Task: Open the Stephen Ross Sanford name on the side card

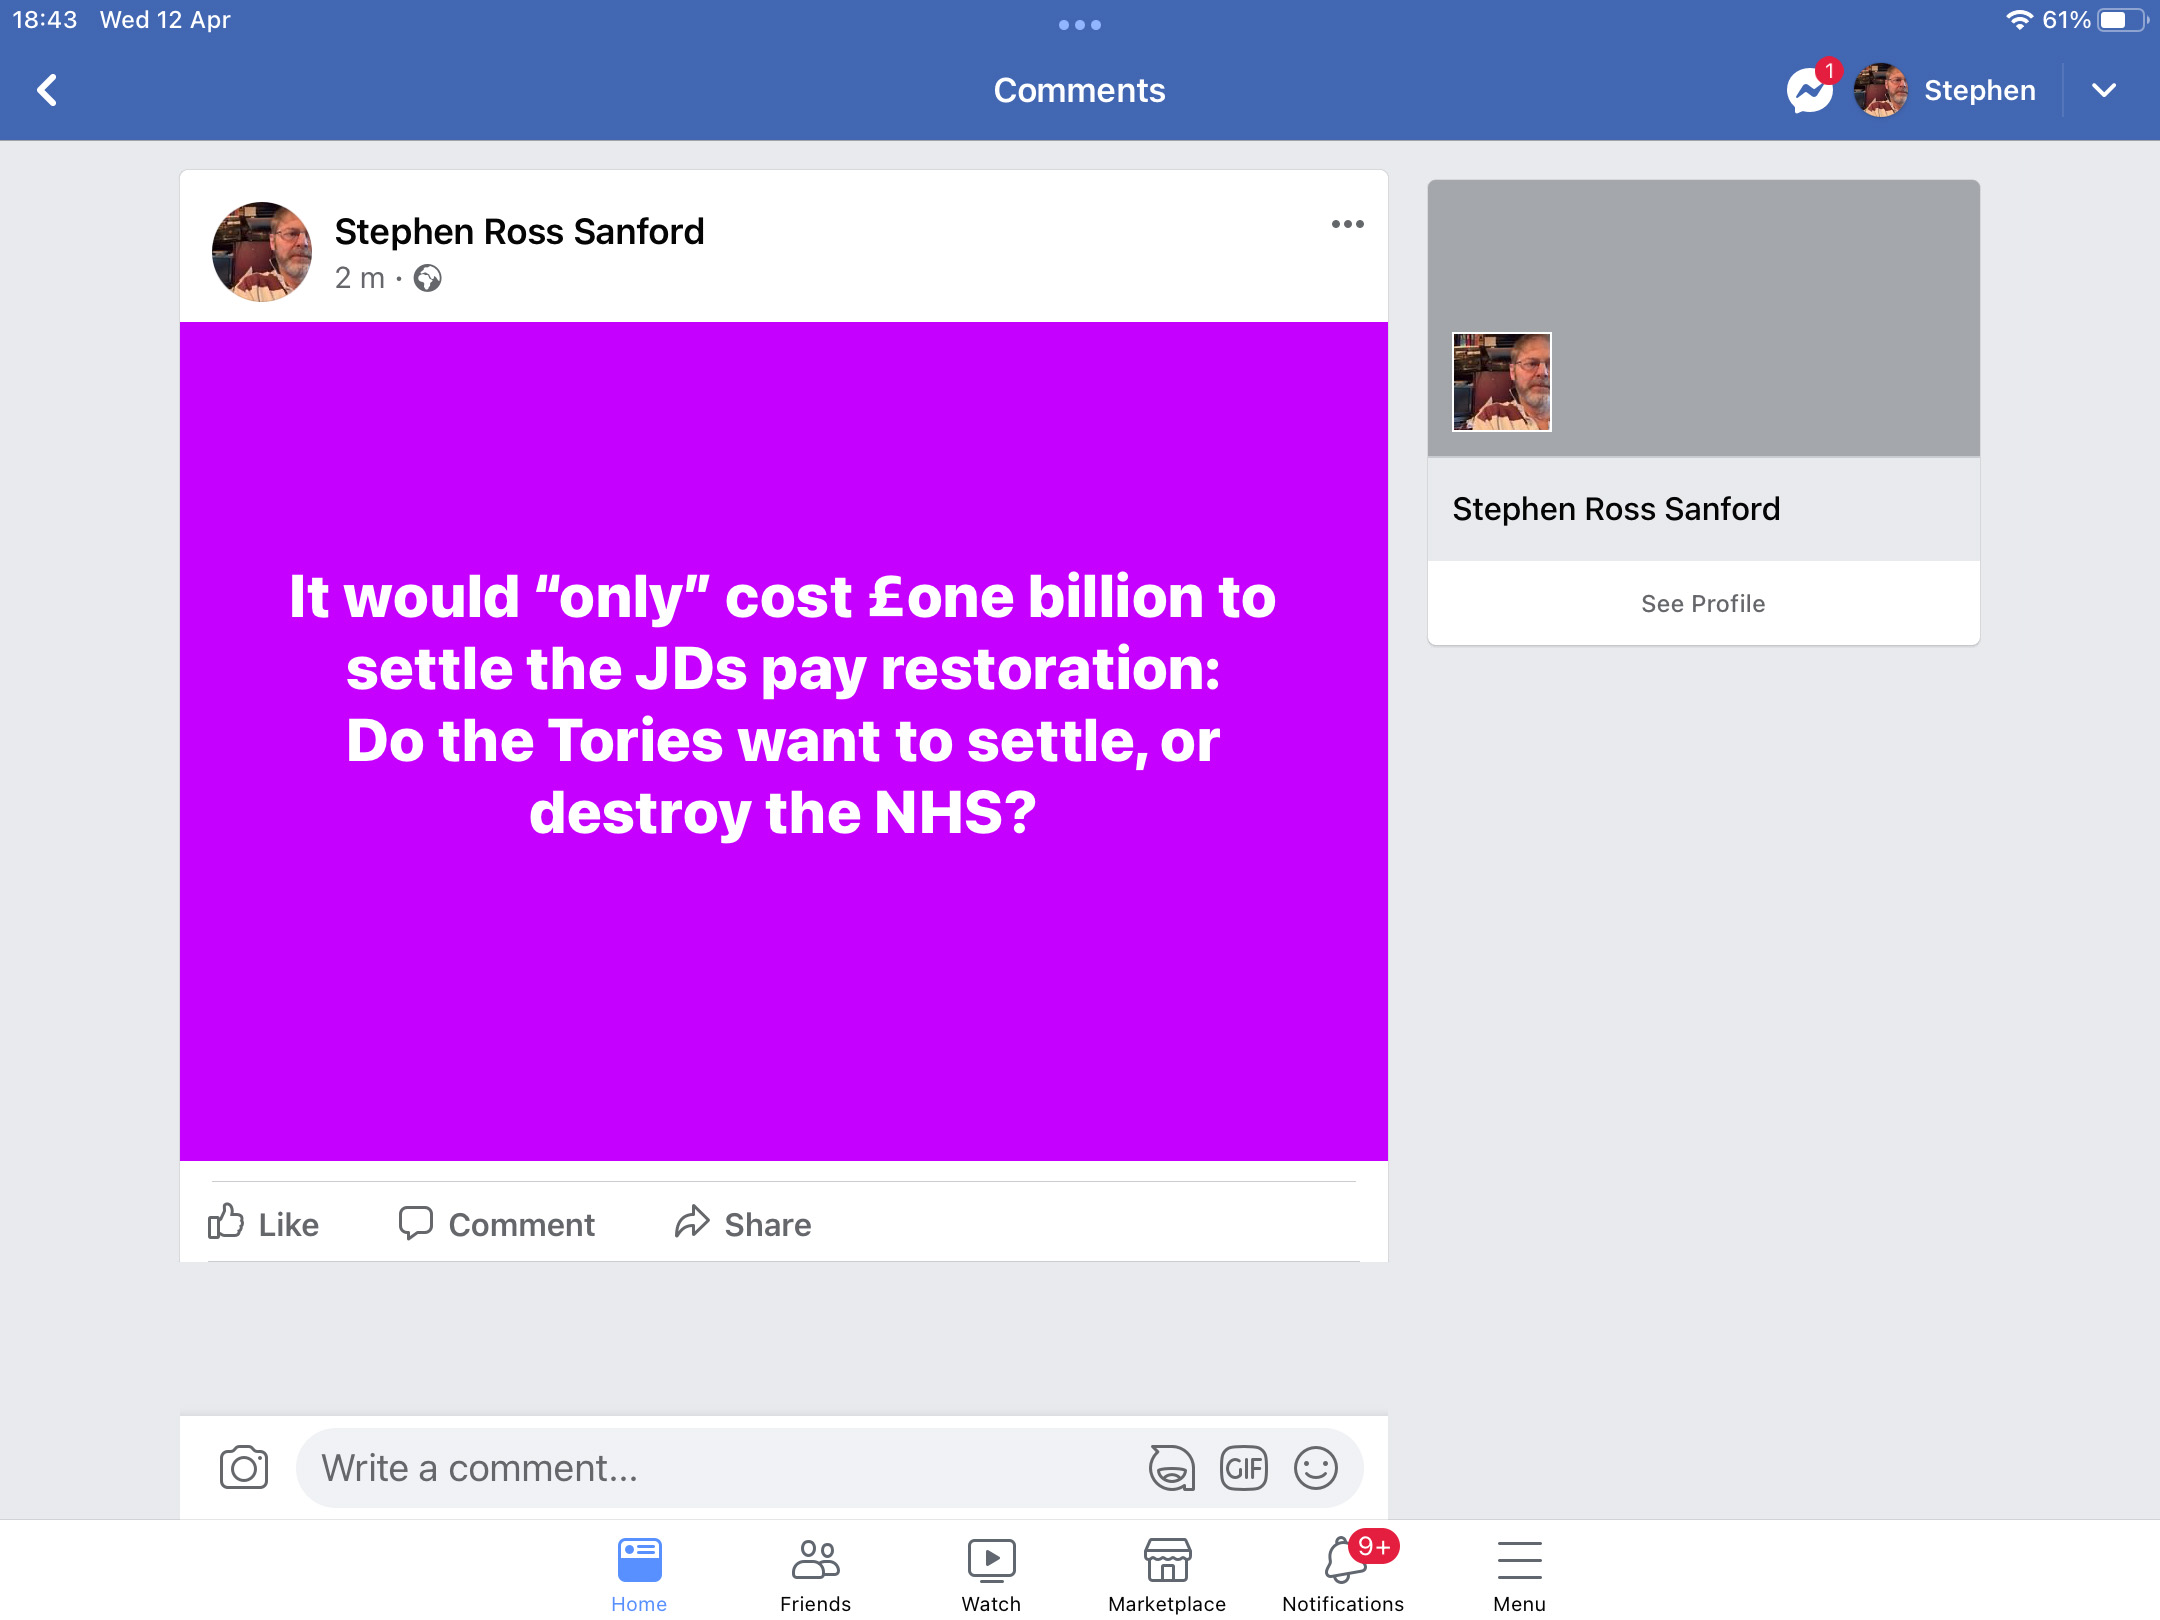Action: coord(1616,509)
